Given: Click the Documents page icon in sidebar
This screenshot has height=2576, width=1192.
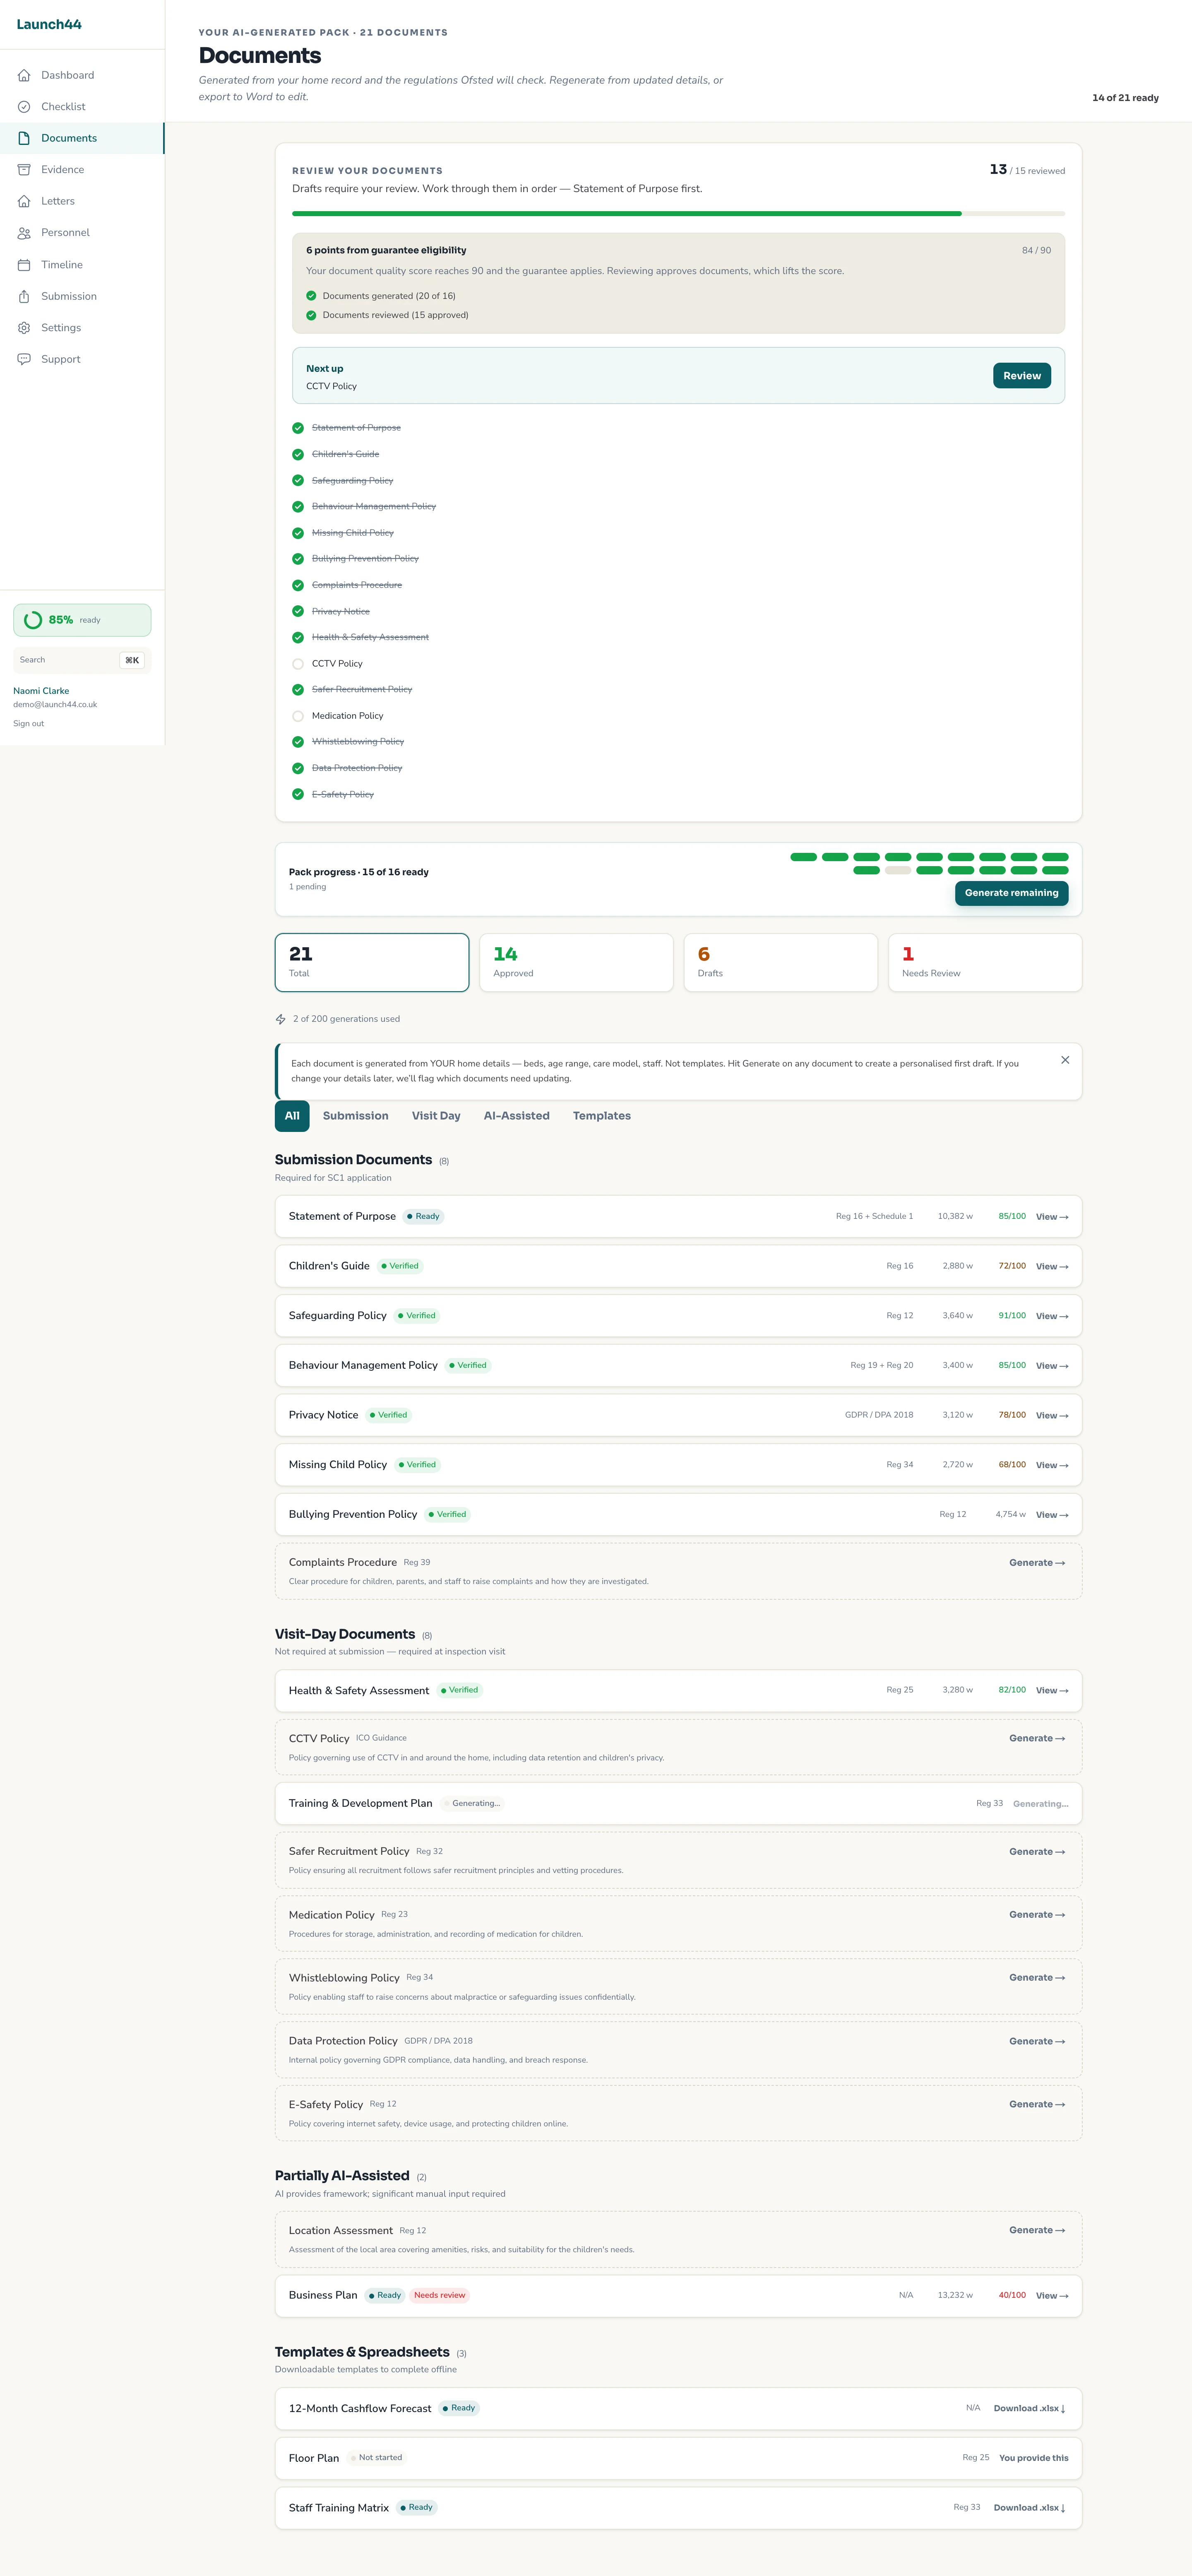Looking at the screenshot, I should point(24,138).
